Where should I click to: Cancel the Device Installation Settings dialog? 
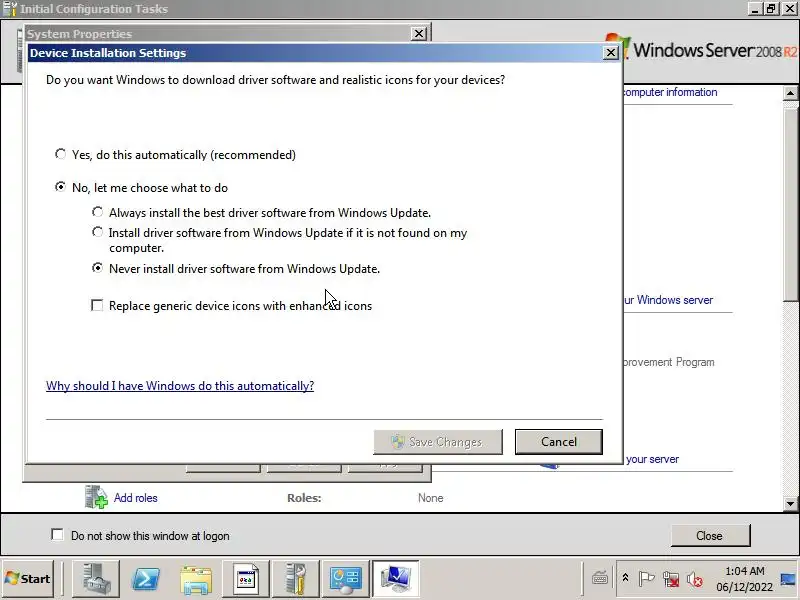559,442
